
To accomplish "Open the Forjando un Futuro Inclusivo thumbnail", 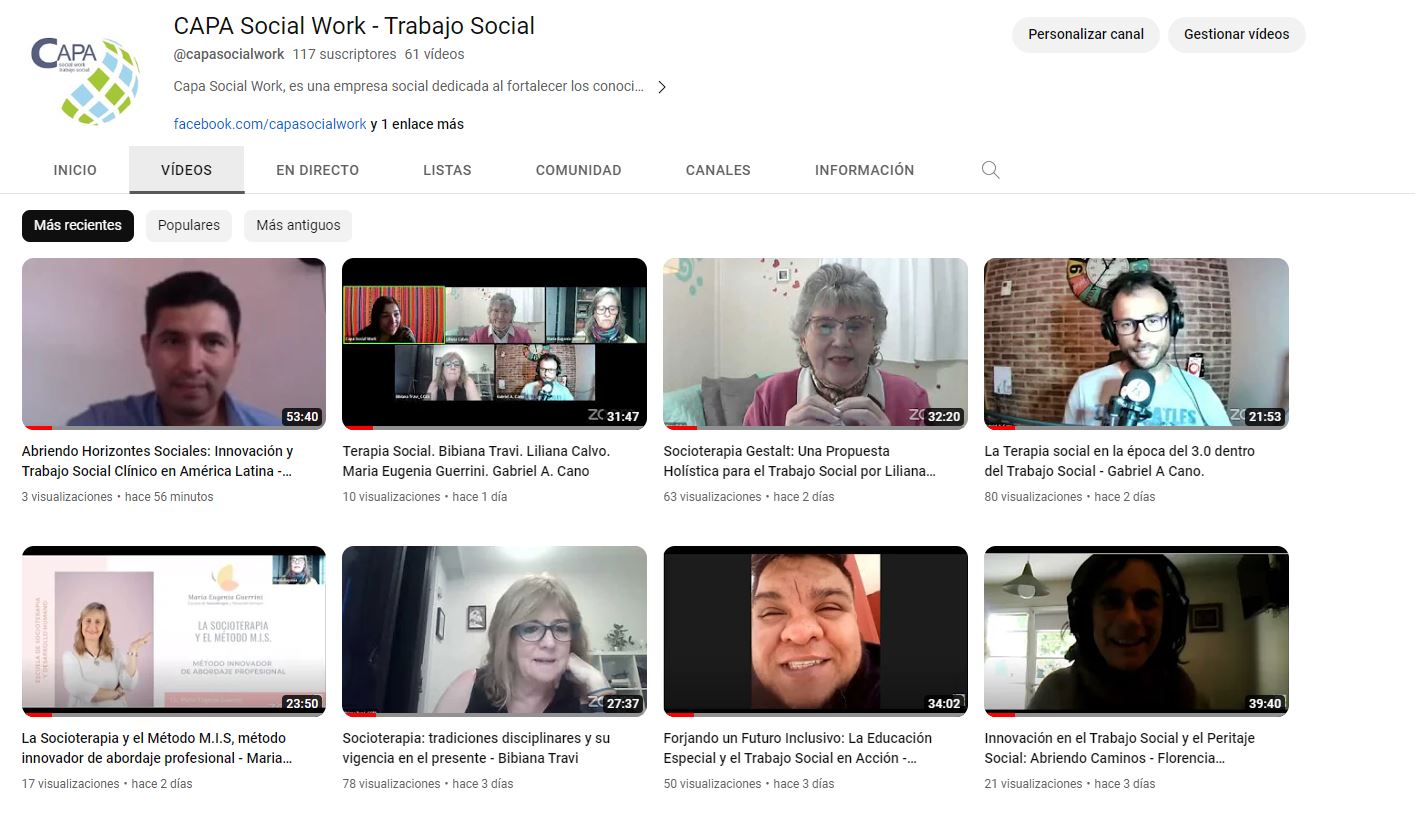I will 815,631.
